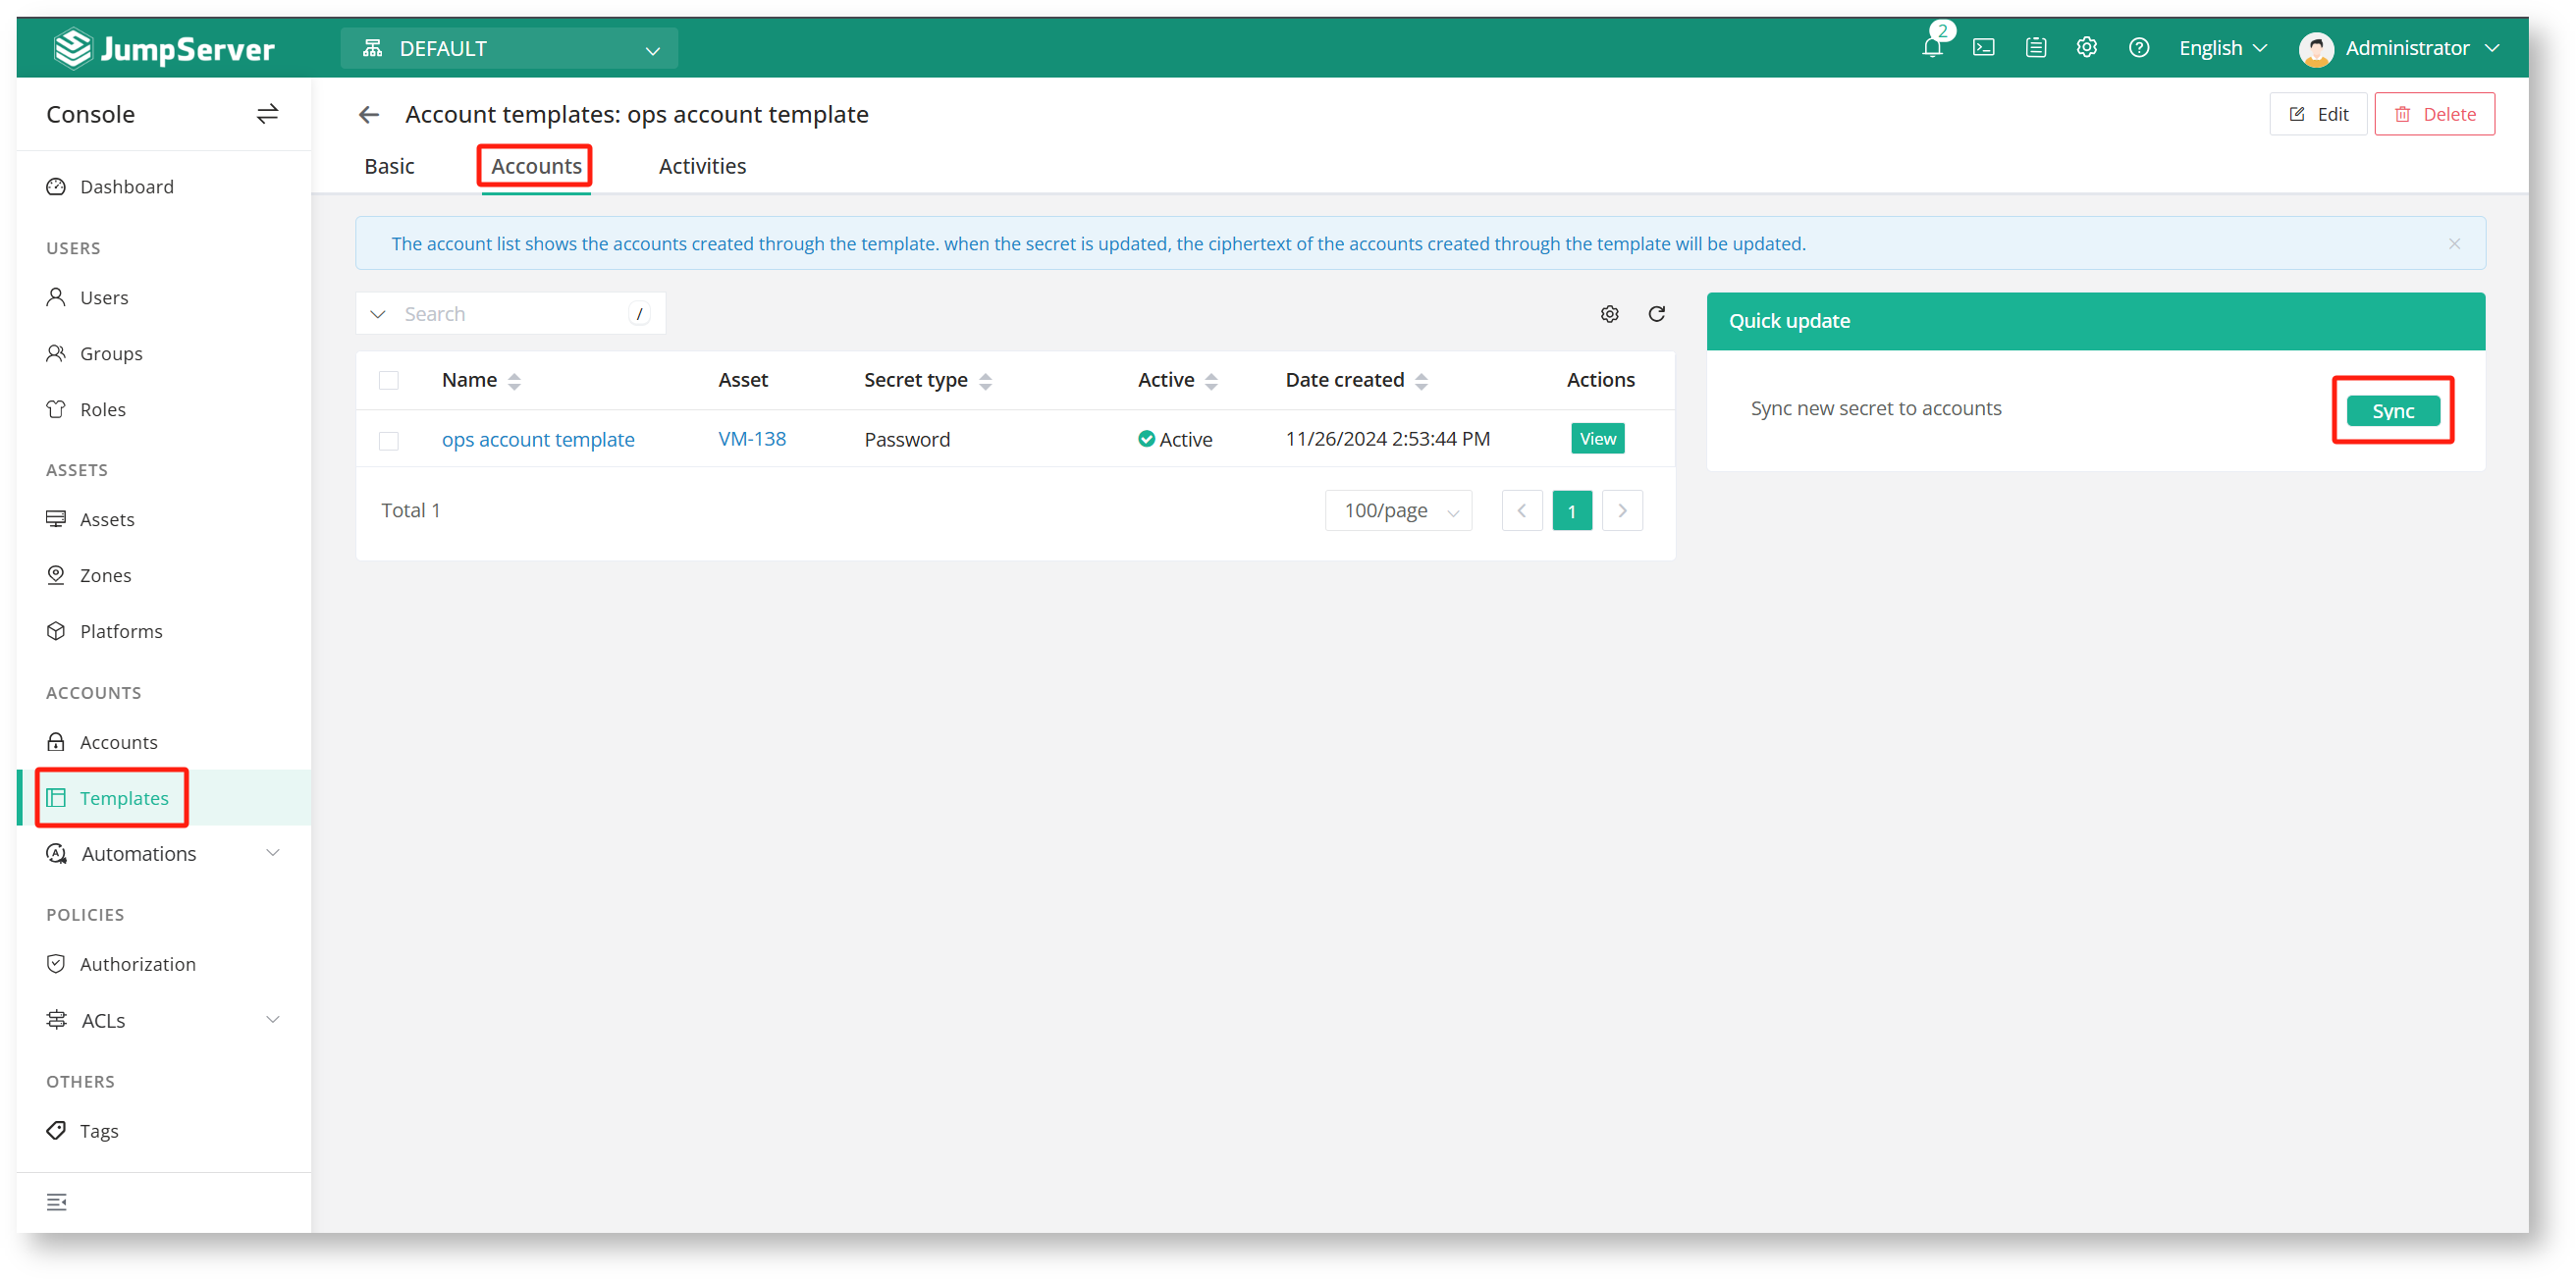Open Tags in sidebar
2576x1280 pixels.
pyautogui.click(x=164, y=1132)
